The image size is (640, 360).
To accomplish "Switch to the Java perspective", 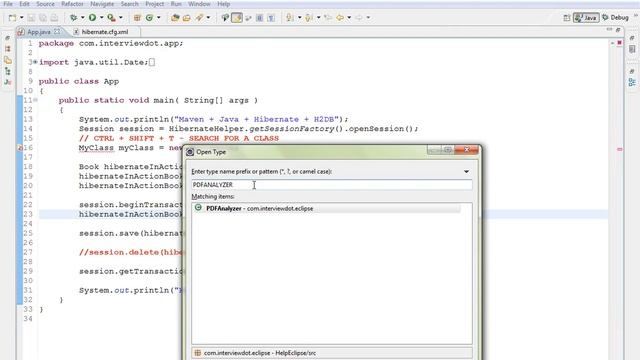I will [586, 18].
